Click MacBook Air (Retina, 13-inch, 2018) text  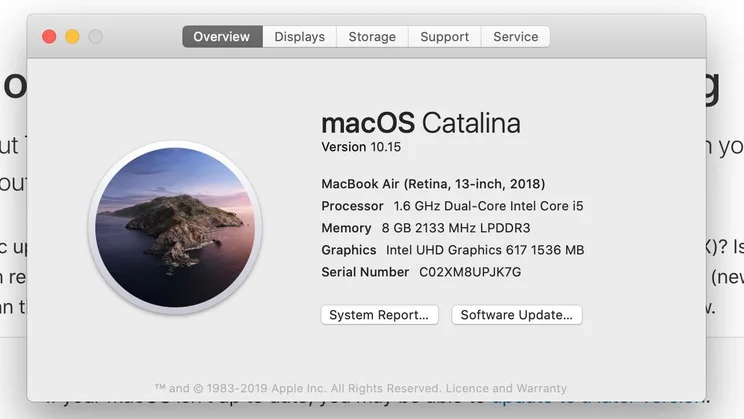tap(433, 184)
